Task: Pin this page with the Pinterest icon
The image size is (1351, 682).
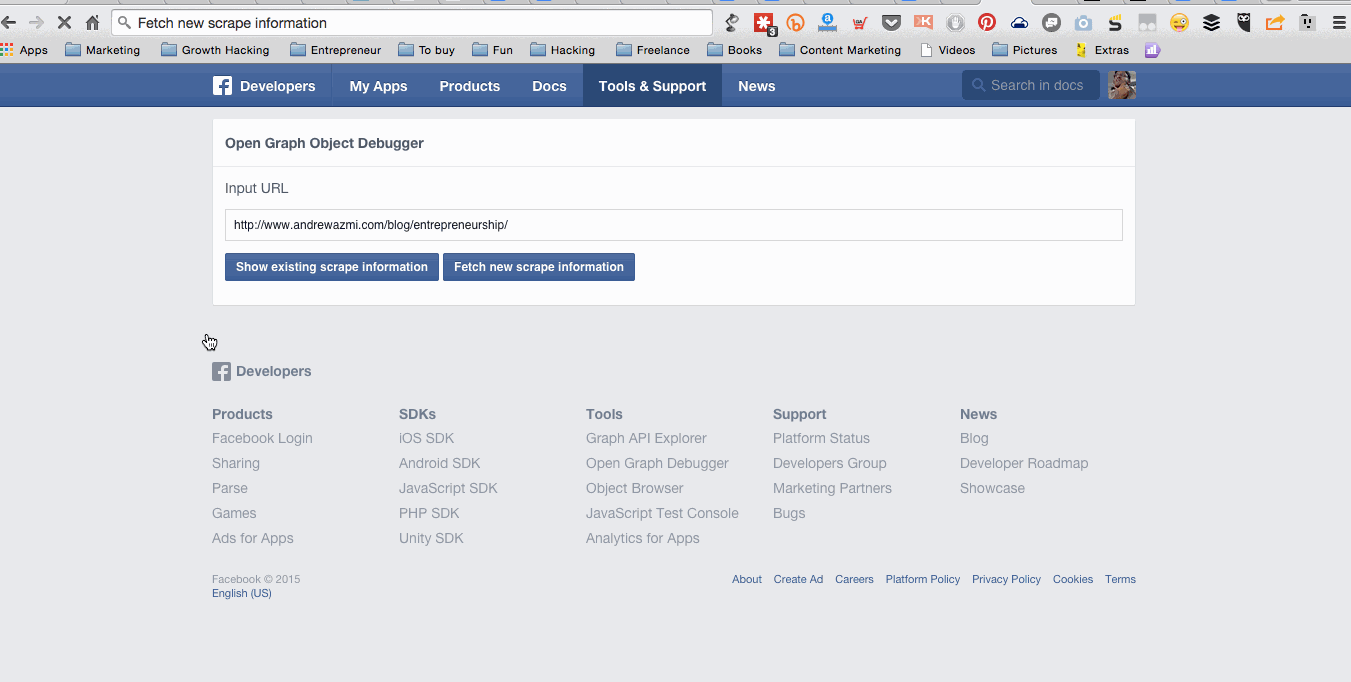Action: [x=987, y=22]
